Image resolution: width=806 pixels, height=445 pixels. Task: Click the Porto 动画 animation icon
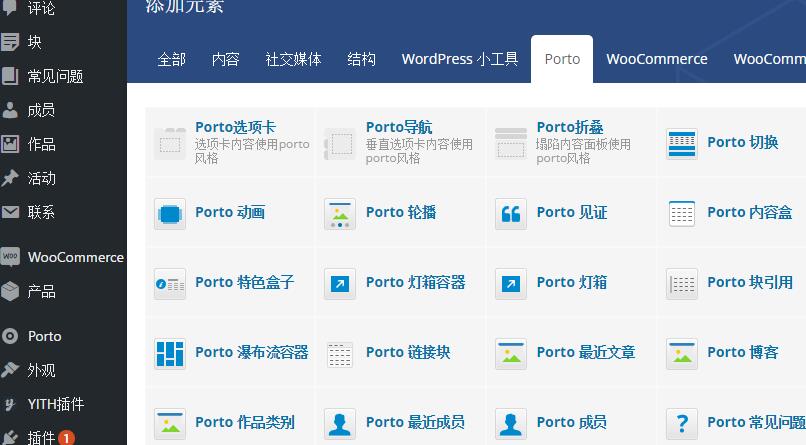pyautogui.click(x=170, y=213)
